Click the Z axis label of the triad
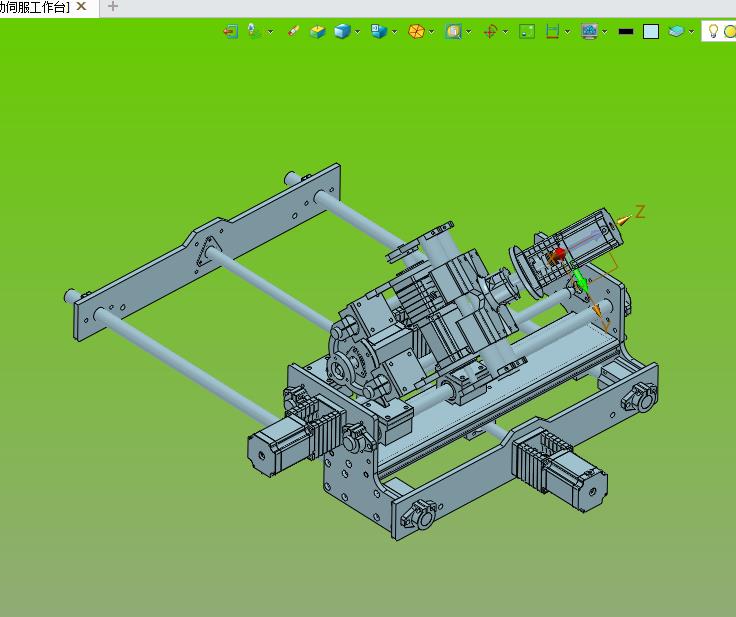 pyautogui.click(x=640, y=211)
